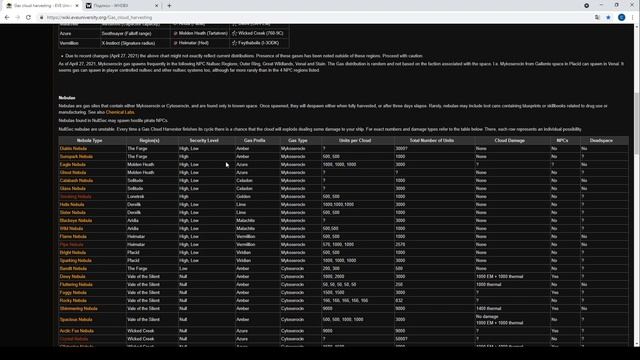The width and height of the screenshot is (640, 360).
Task: Open the Sunspark Nebula link
Action: [x=76, y=156]
